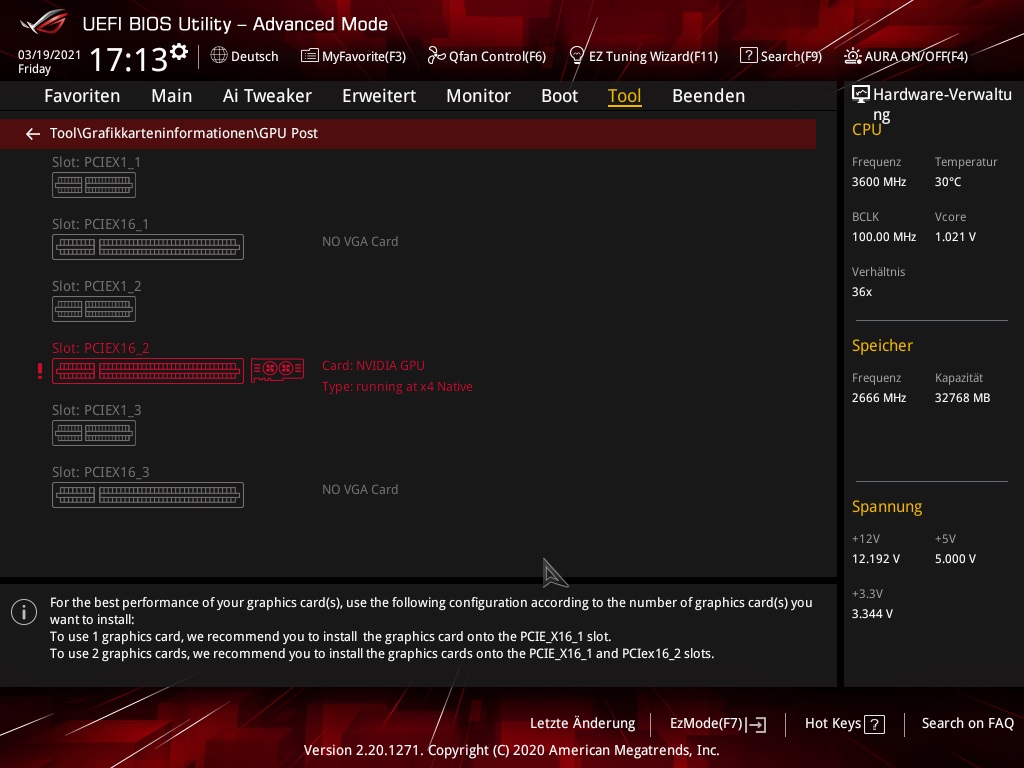Click Type: running at x4 Native
Screen dimensions: 1024x768
(397, 387)
